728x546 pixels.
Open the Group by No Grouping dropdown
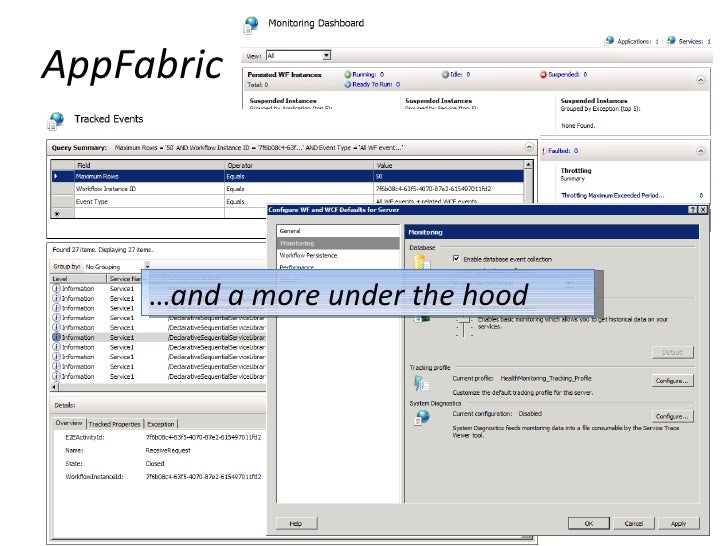147,266
